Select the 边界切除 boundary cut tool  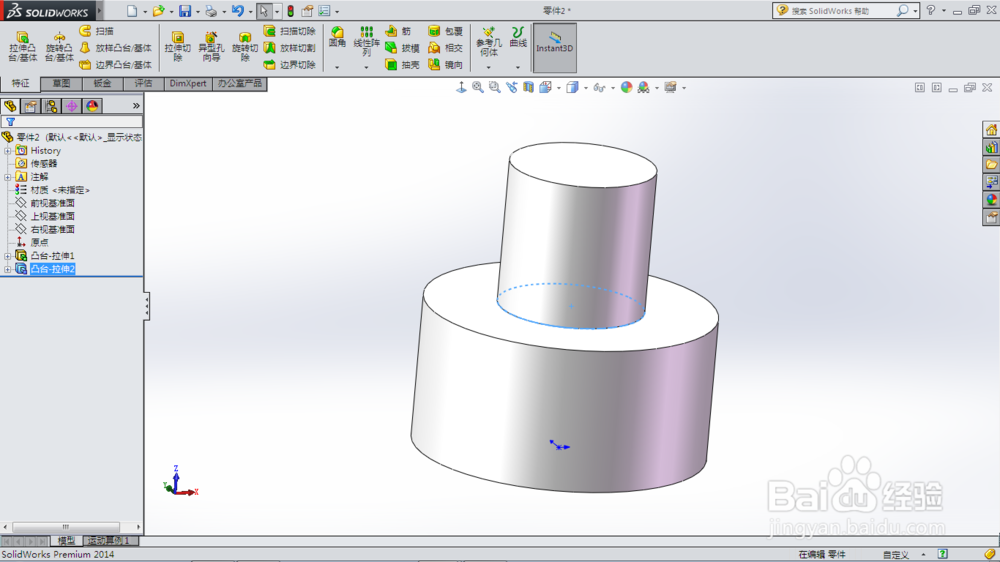click(x=290, y=64)
